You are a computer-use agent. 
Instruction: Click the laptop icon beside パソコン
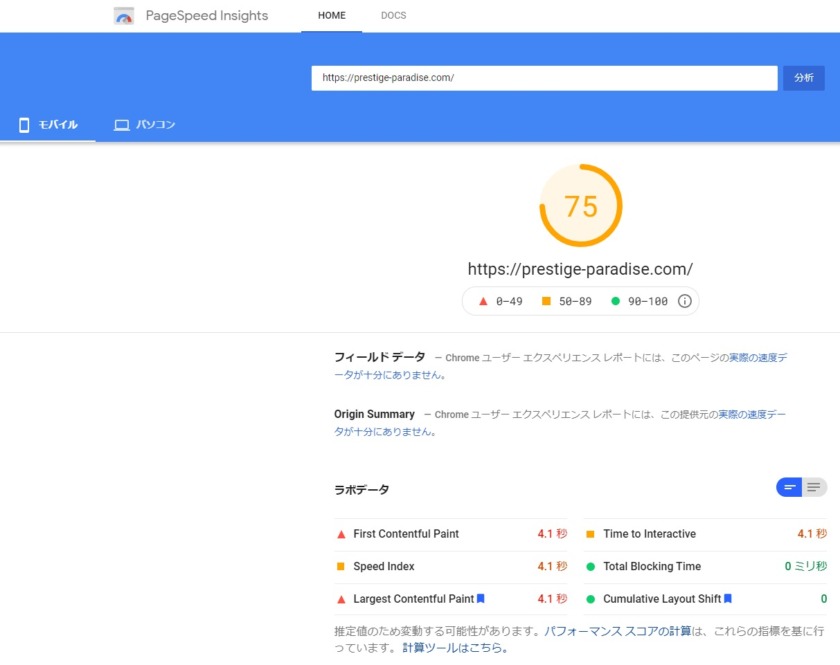pos(122,125)
